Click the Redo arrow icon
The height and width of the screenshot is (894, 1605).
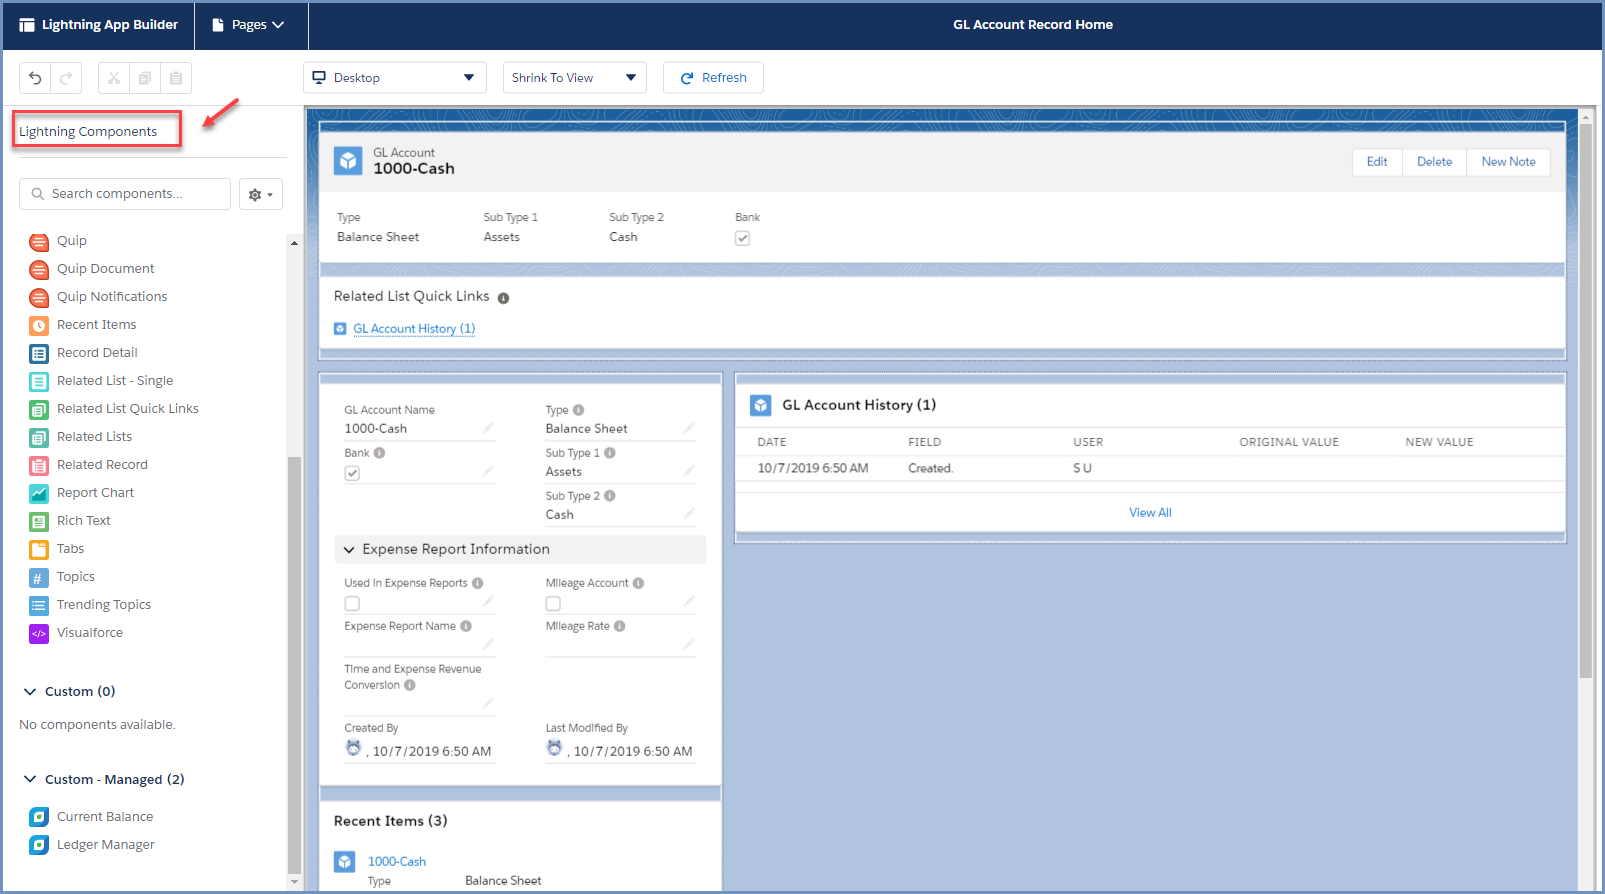pyautogui.click(x=66, y=78)
